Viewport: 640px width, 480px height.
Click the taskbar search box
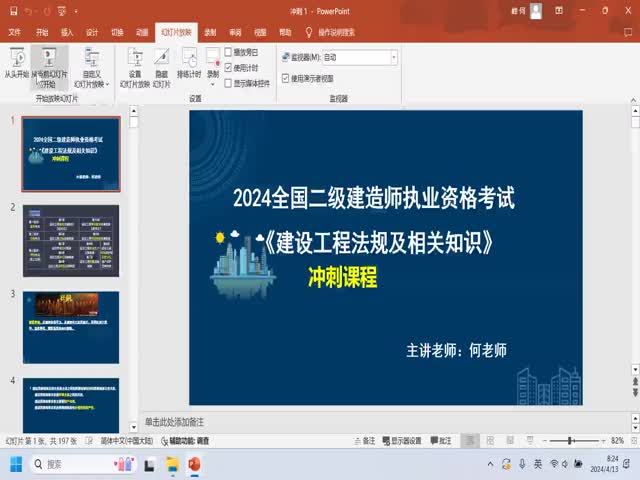coord(83,464)
